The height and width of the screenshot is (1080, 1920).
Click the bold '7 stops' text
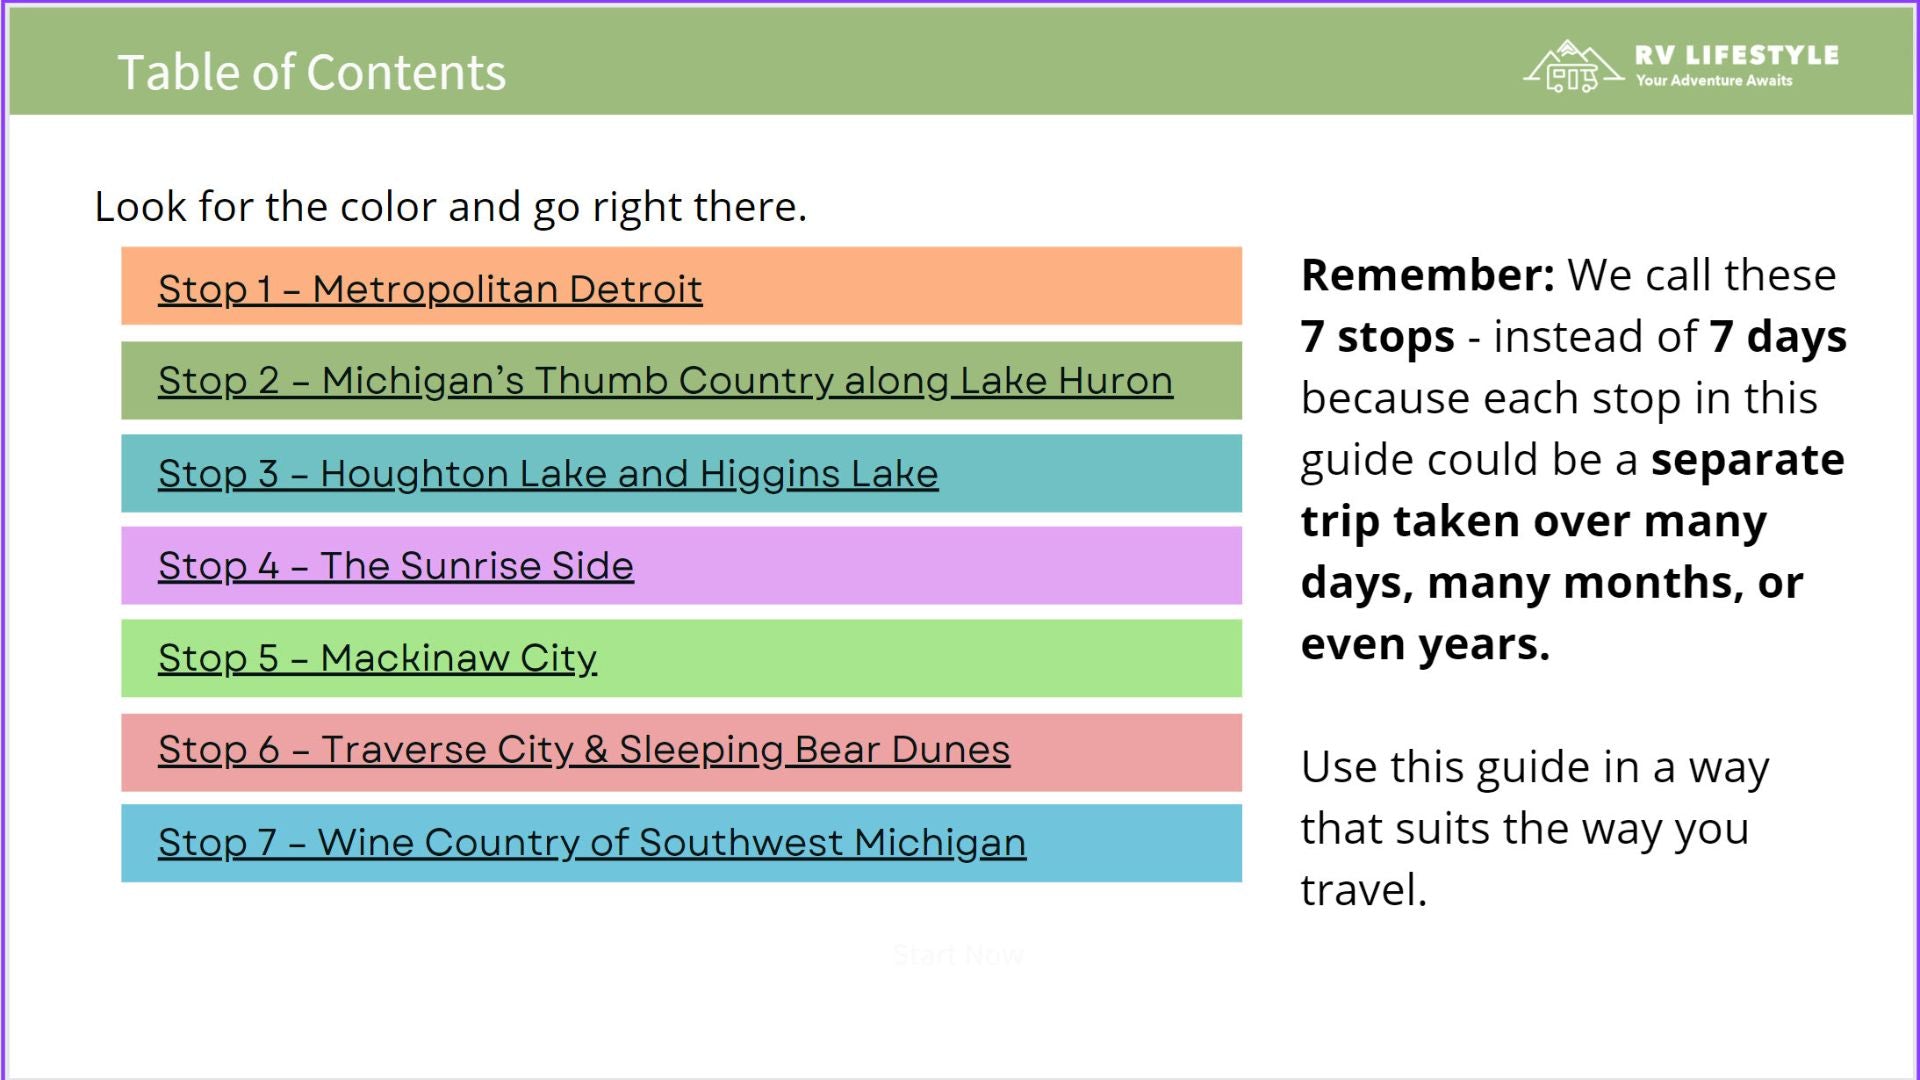(1377, 337)
